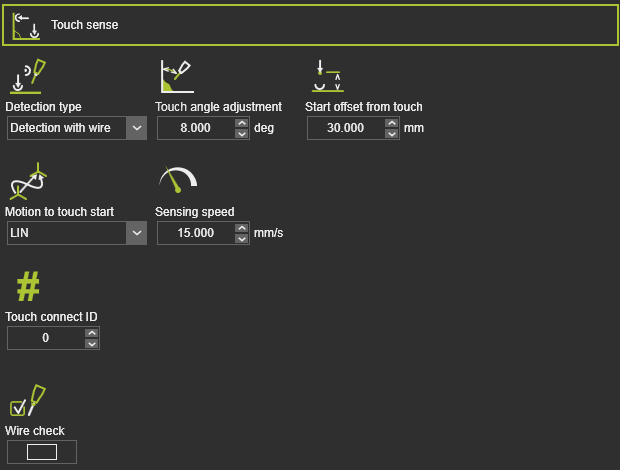Click the Touch sense header icon
This screenshot has height=470, width=620.
26,25
